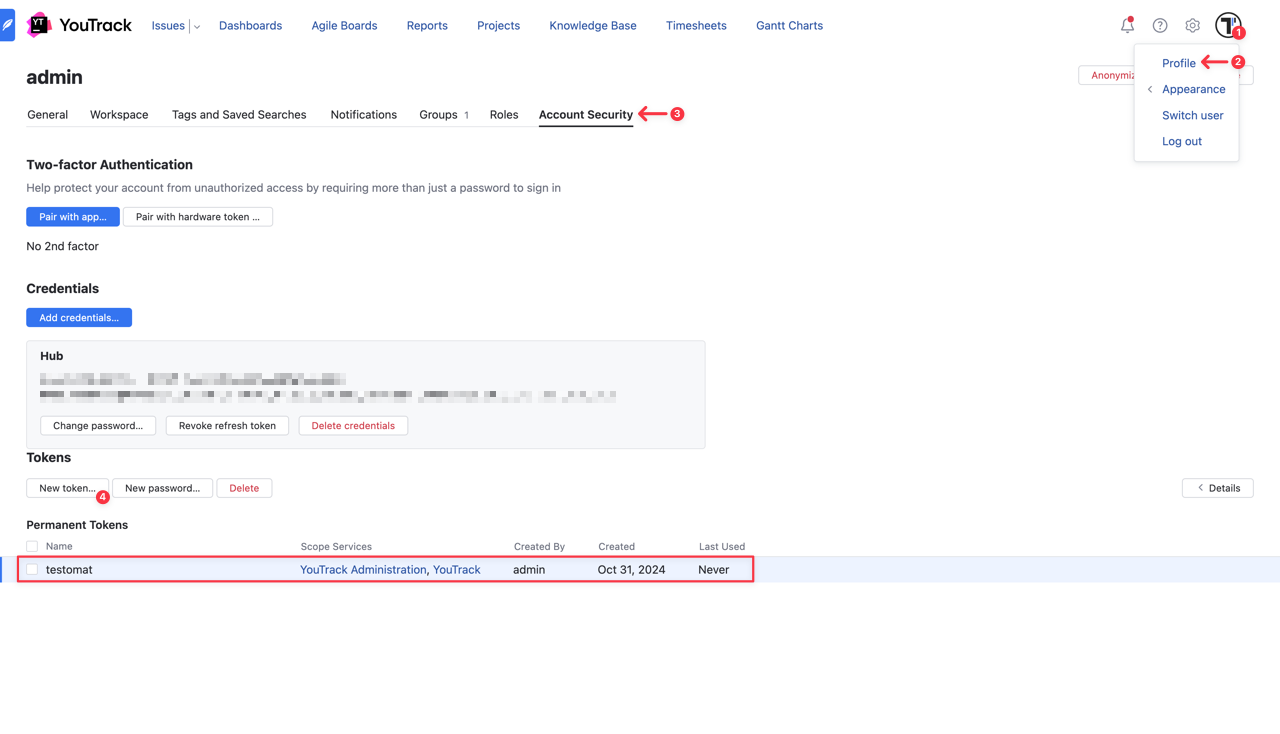Click the admin avatar in the top bar
The height and width of the screenshot is (734, 1280).
click(x=1228, y=25)
